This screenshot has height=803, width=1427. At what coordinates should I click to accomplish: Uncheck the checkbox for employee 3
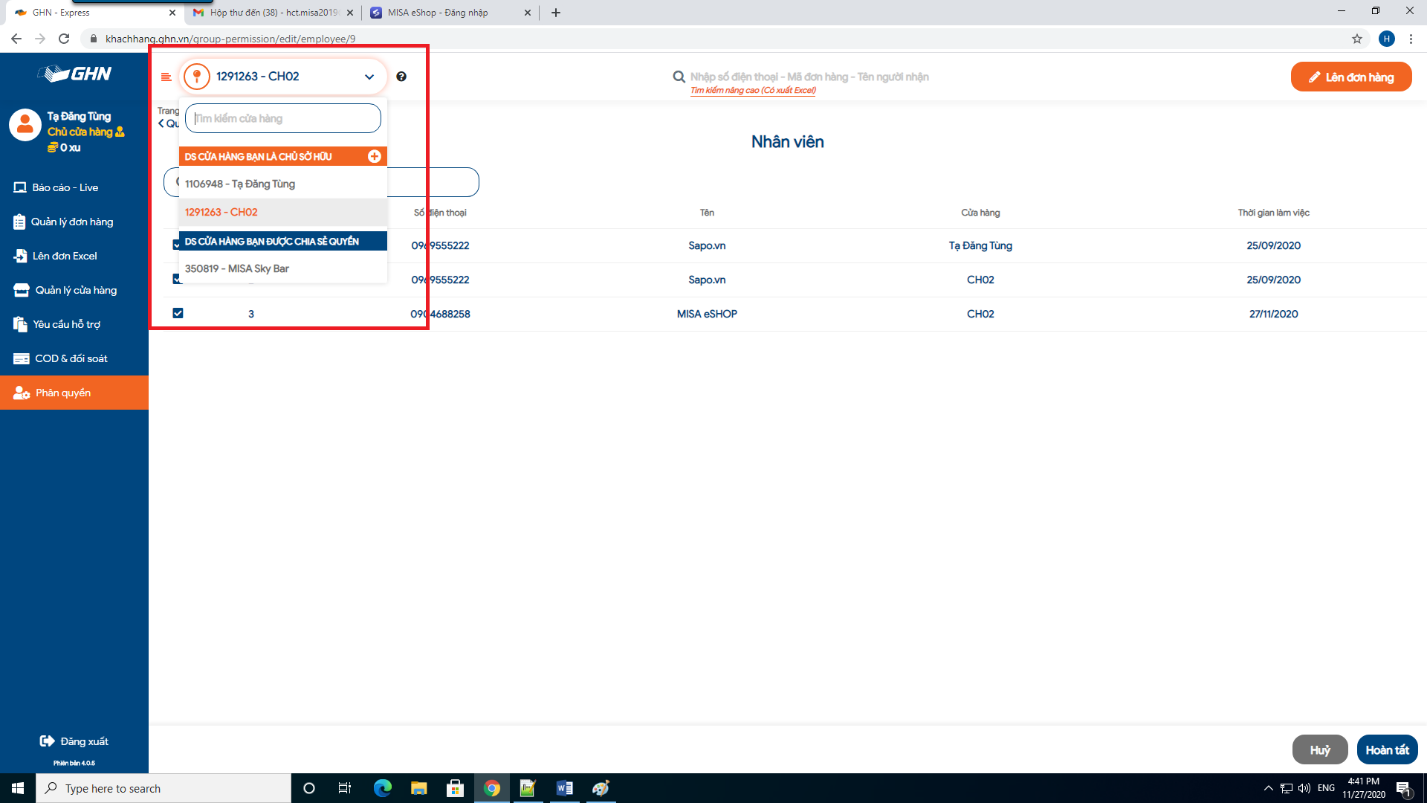(178, 314)
